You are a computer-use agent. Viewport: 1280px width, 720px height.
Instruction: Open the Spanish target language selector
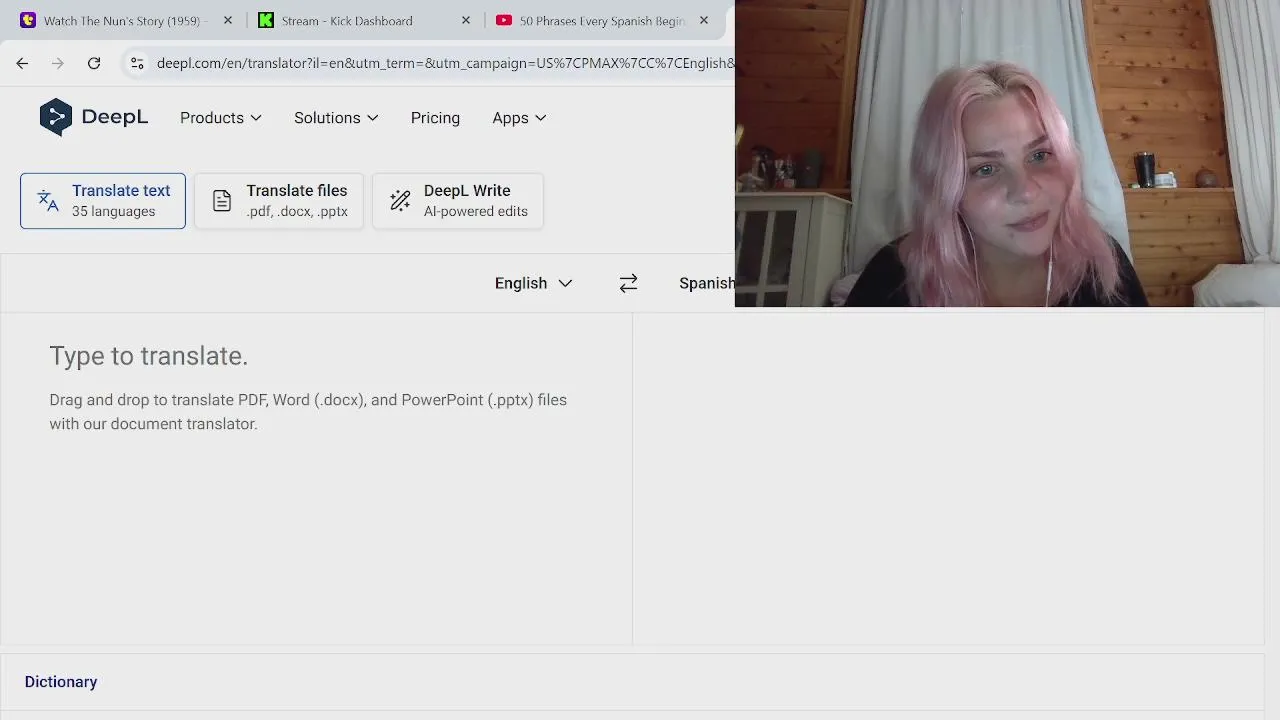pos(706,283)
